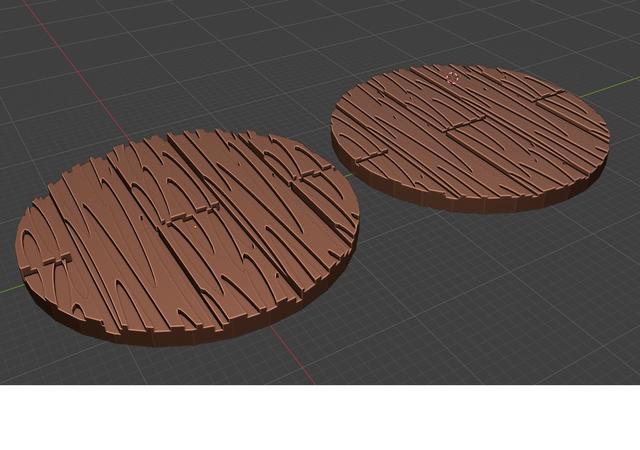The height and width of the screenshot is (450, 640).
Task: Select the larger wooden base on the left
Action: [187, 238]
